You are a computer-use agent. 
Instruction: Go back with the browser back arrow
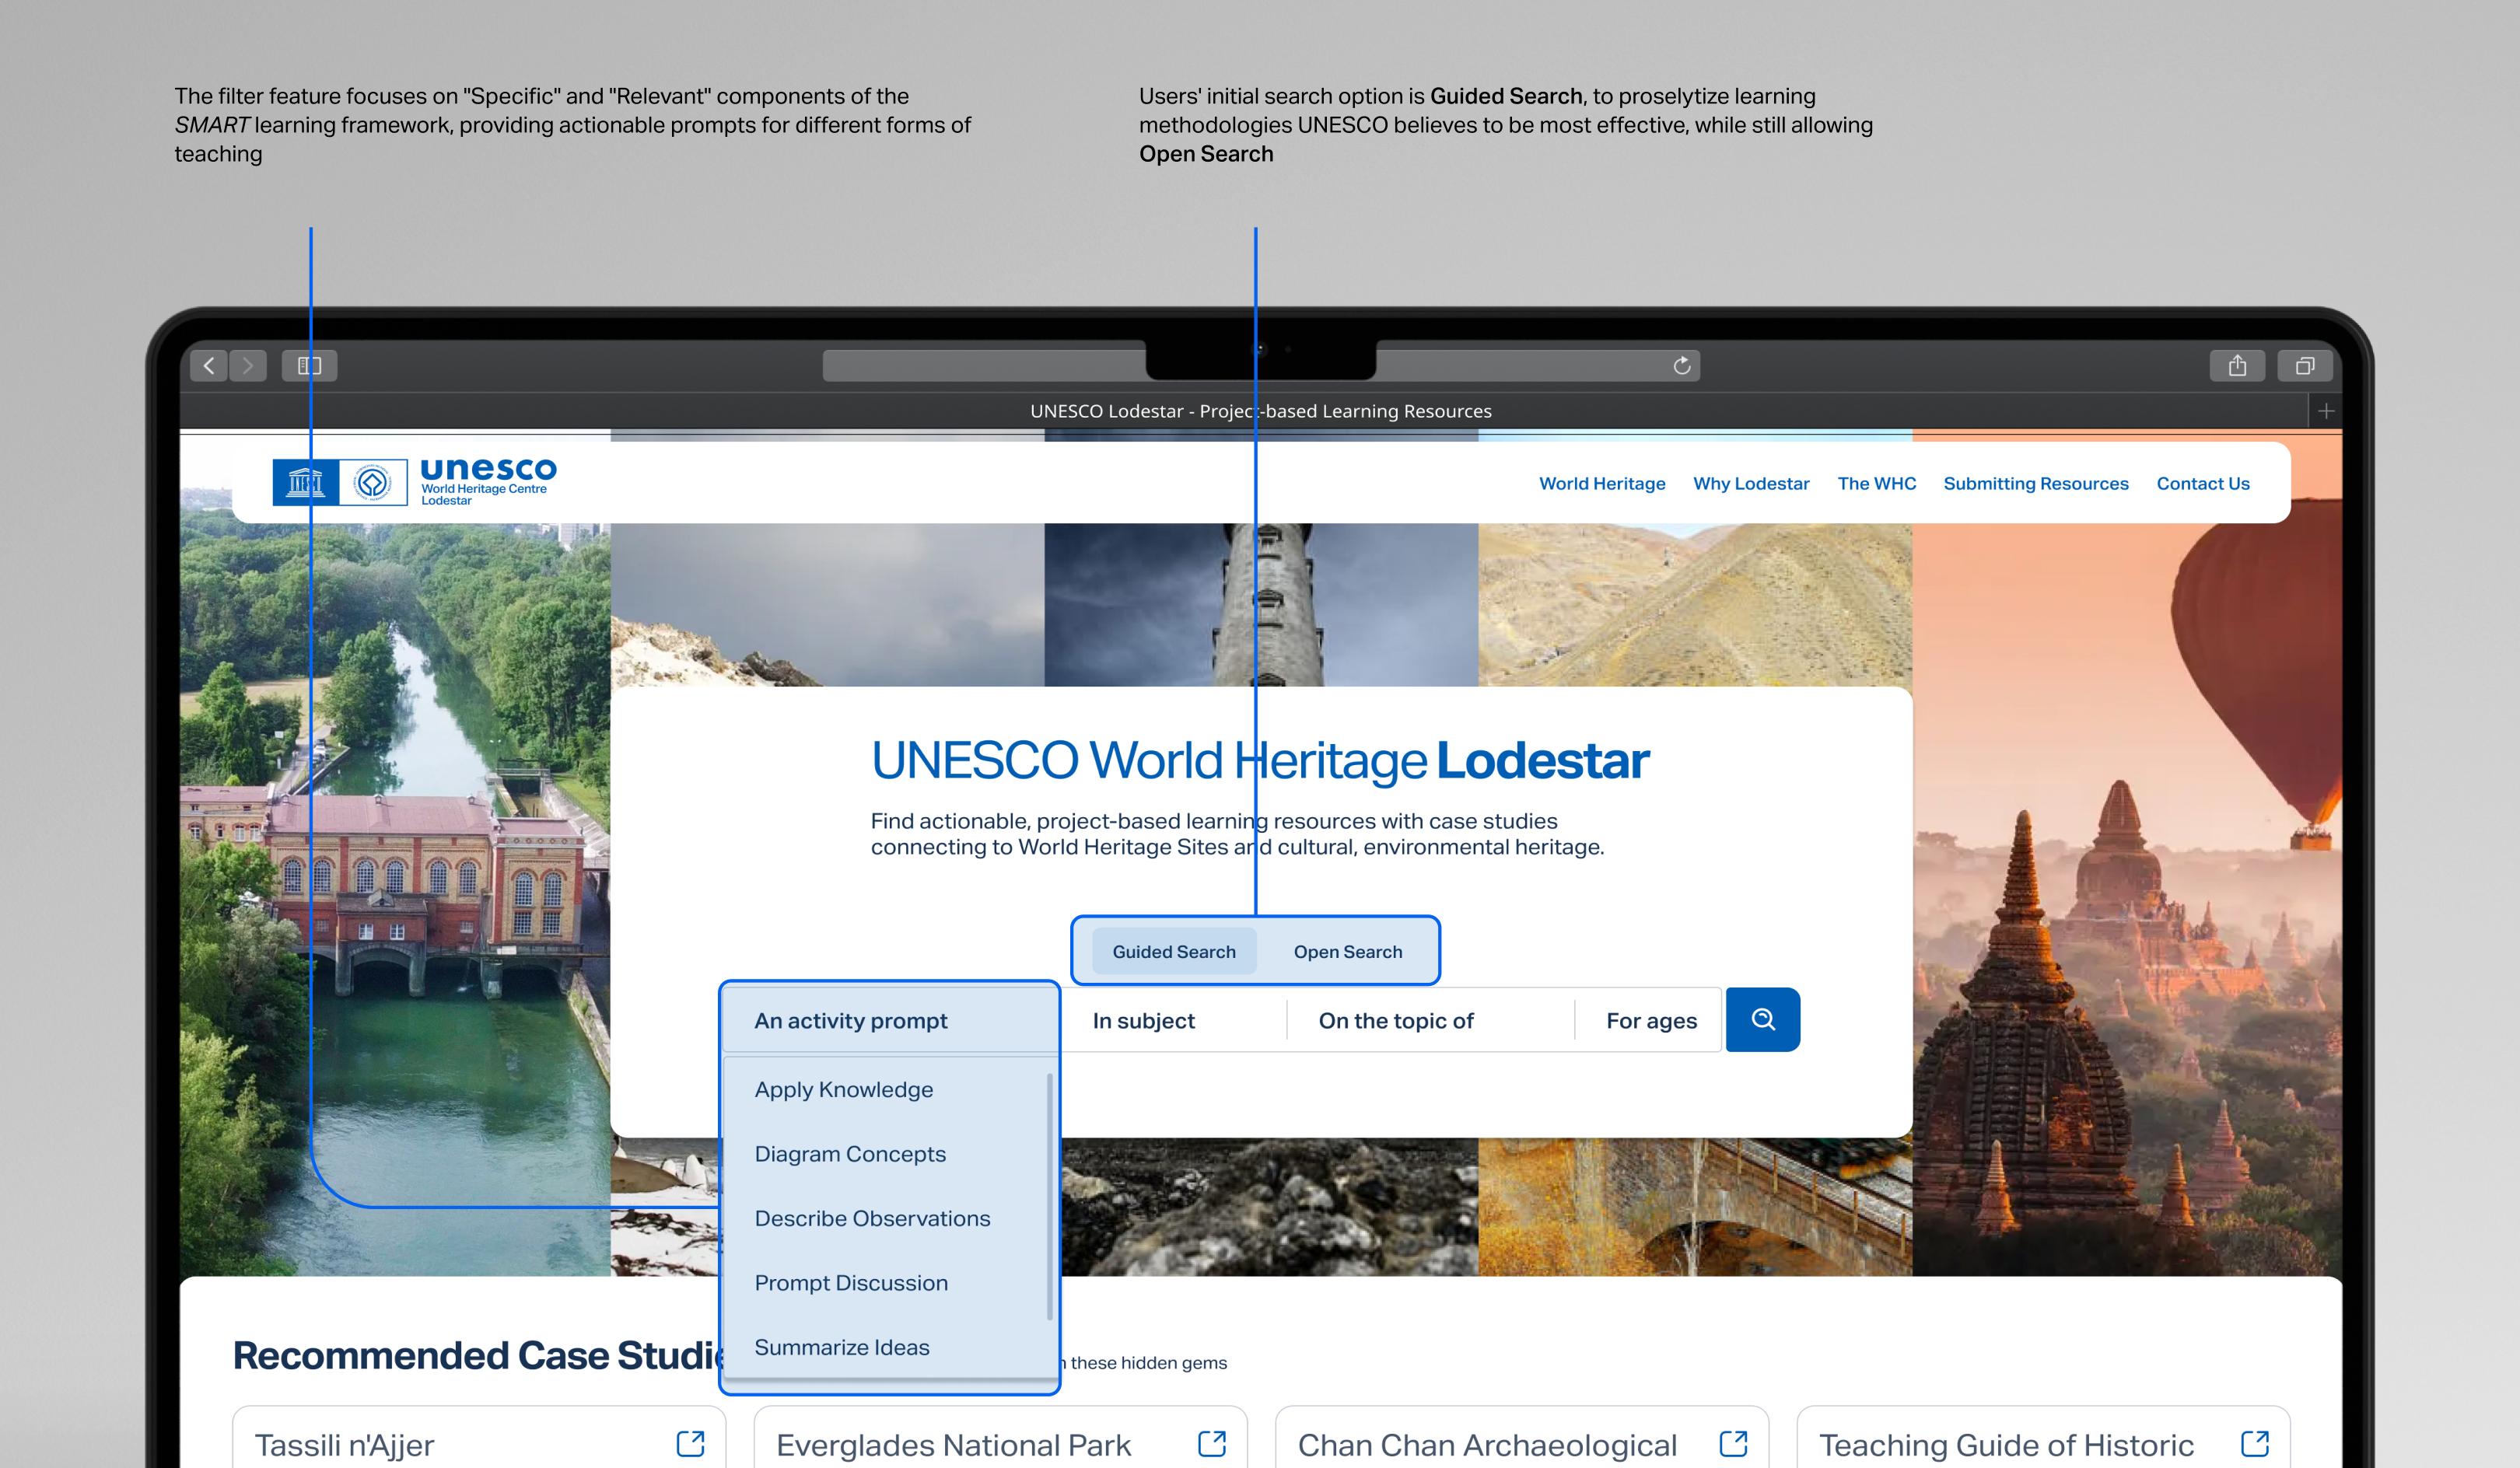click(x=208, y=366)
